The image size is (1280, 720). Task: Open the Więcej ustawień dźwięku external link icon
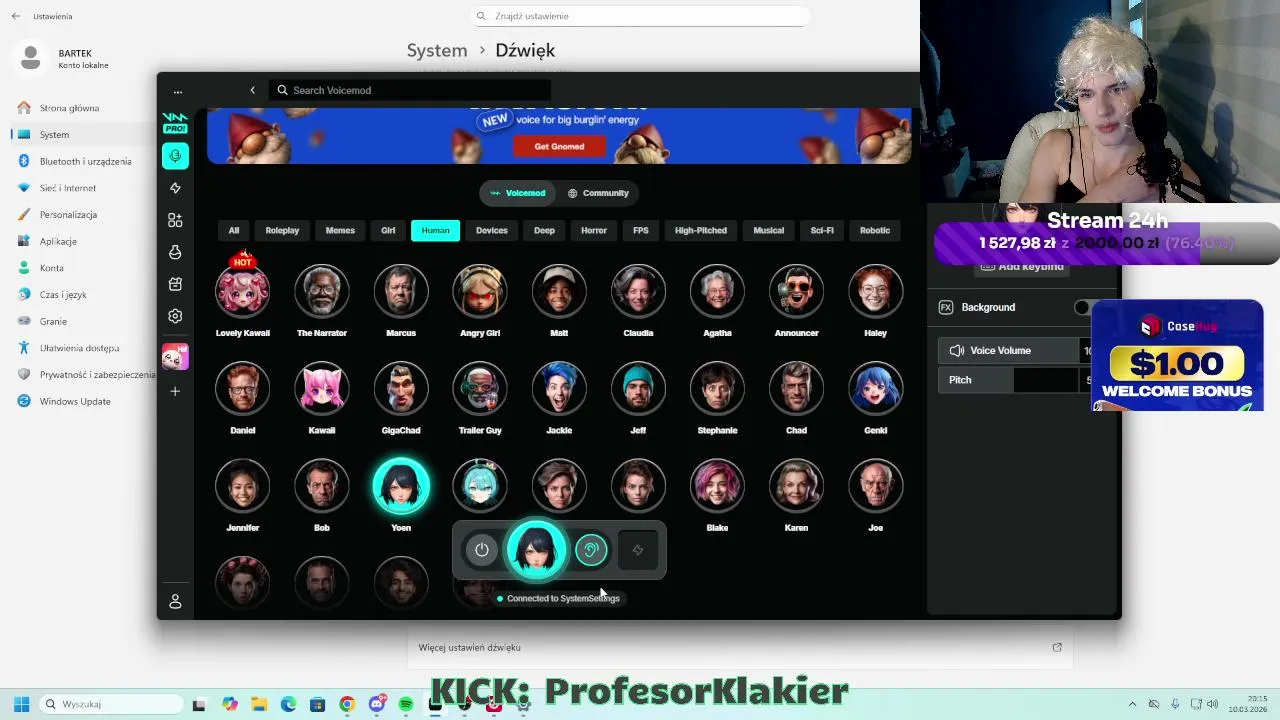pyautogui.click(x=1057, y=647)
